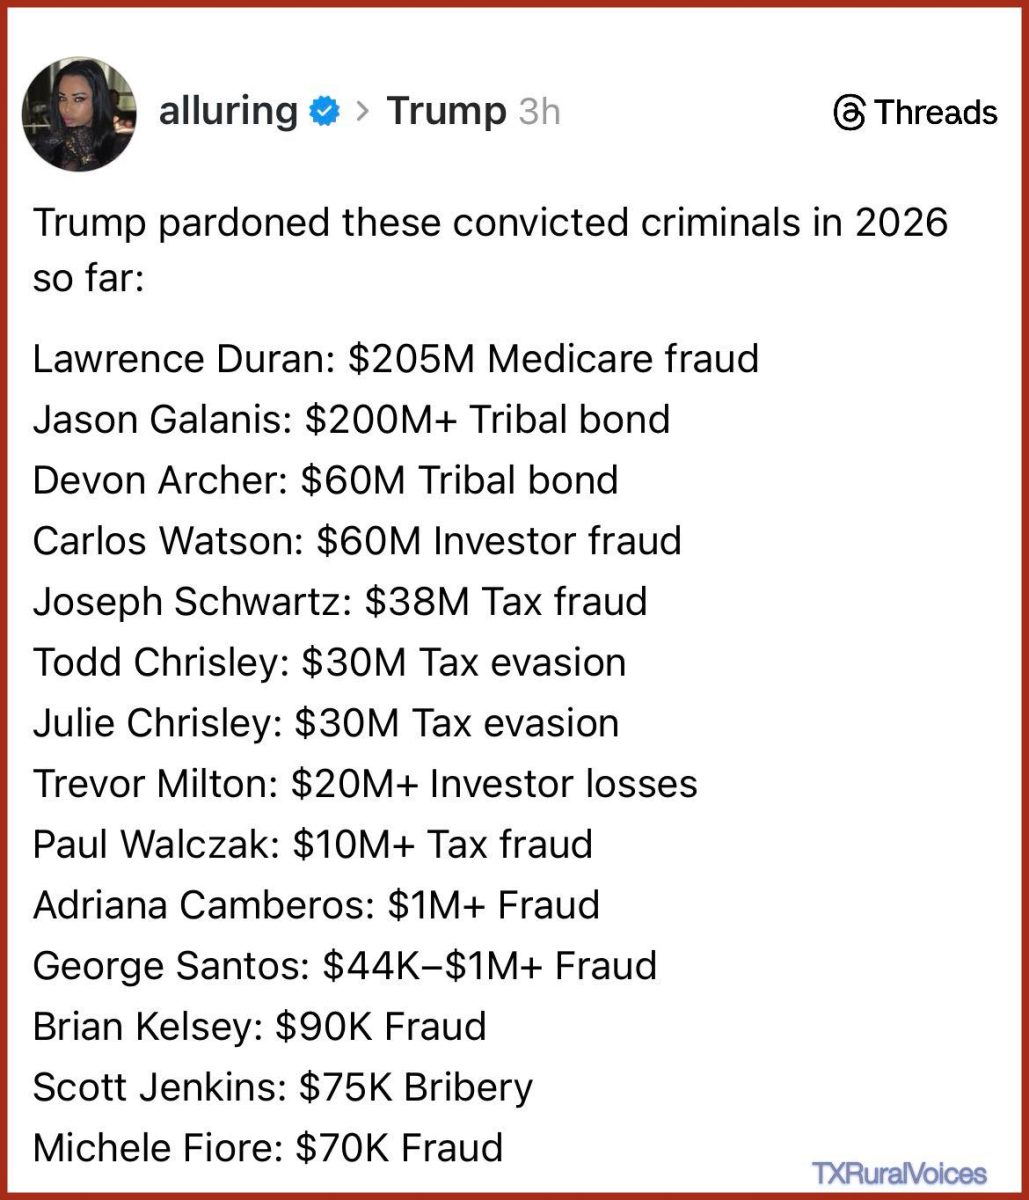This screenshot has width=1029, height=1200.
Task: Click the Lawrence Duran Medicare fraud line
Action: 395,358
